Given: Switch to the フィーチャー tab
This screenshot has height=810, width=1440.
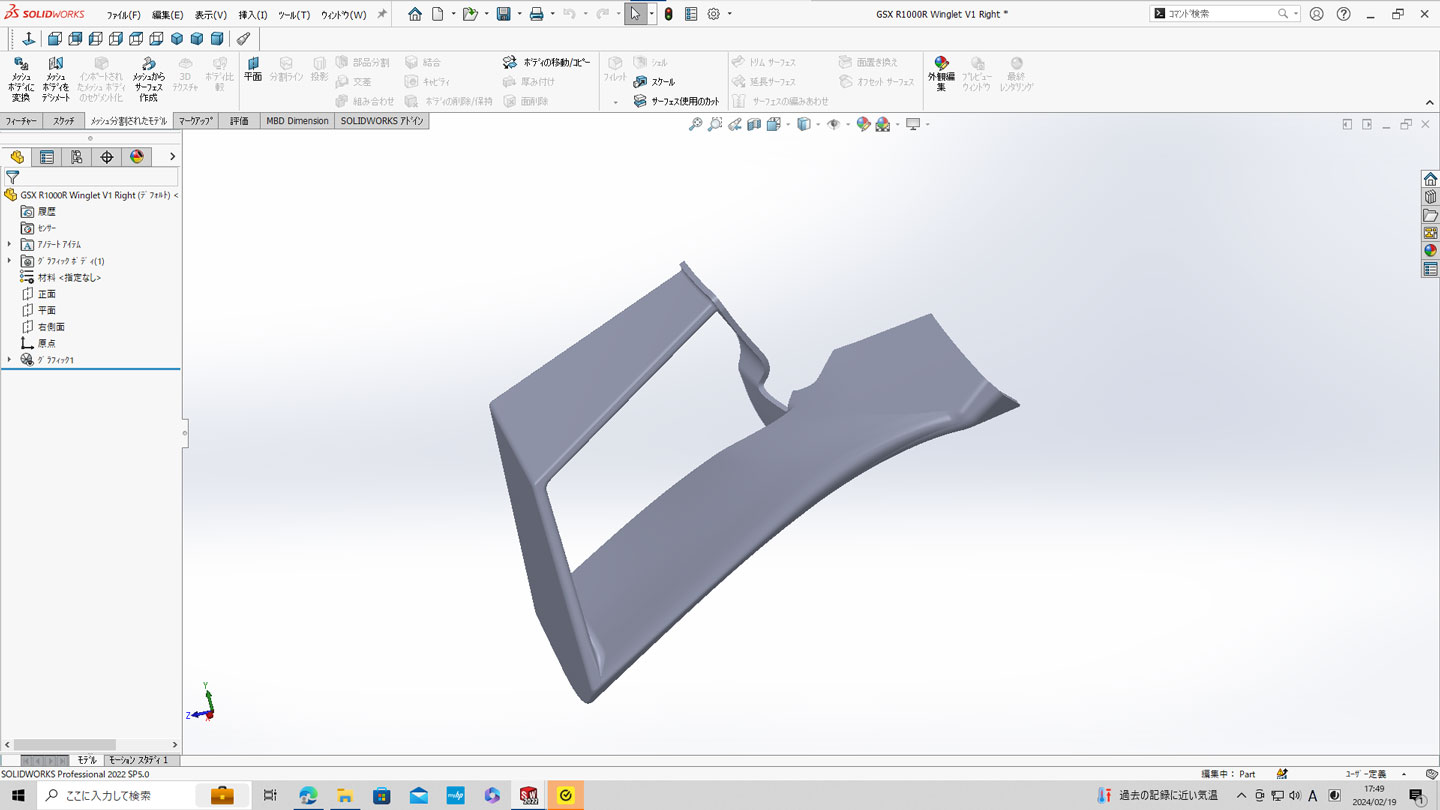Looking at the screenshot, I should (x=21, y=121).
